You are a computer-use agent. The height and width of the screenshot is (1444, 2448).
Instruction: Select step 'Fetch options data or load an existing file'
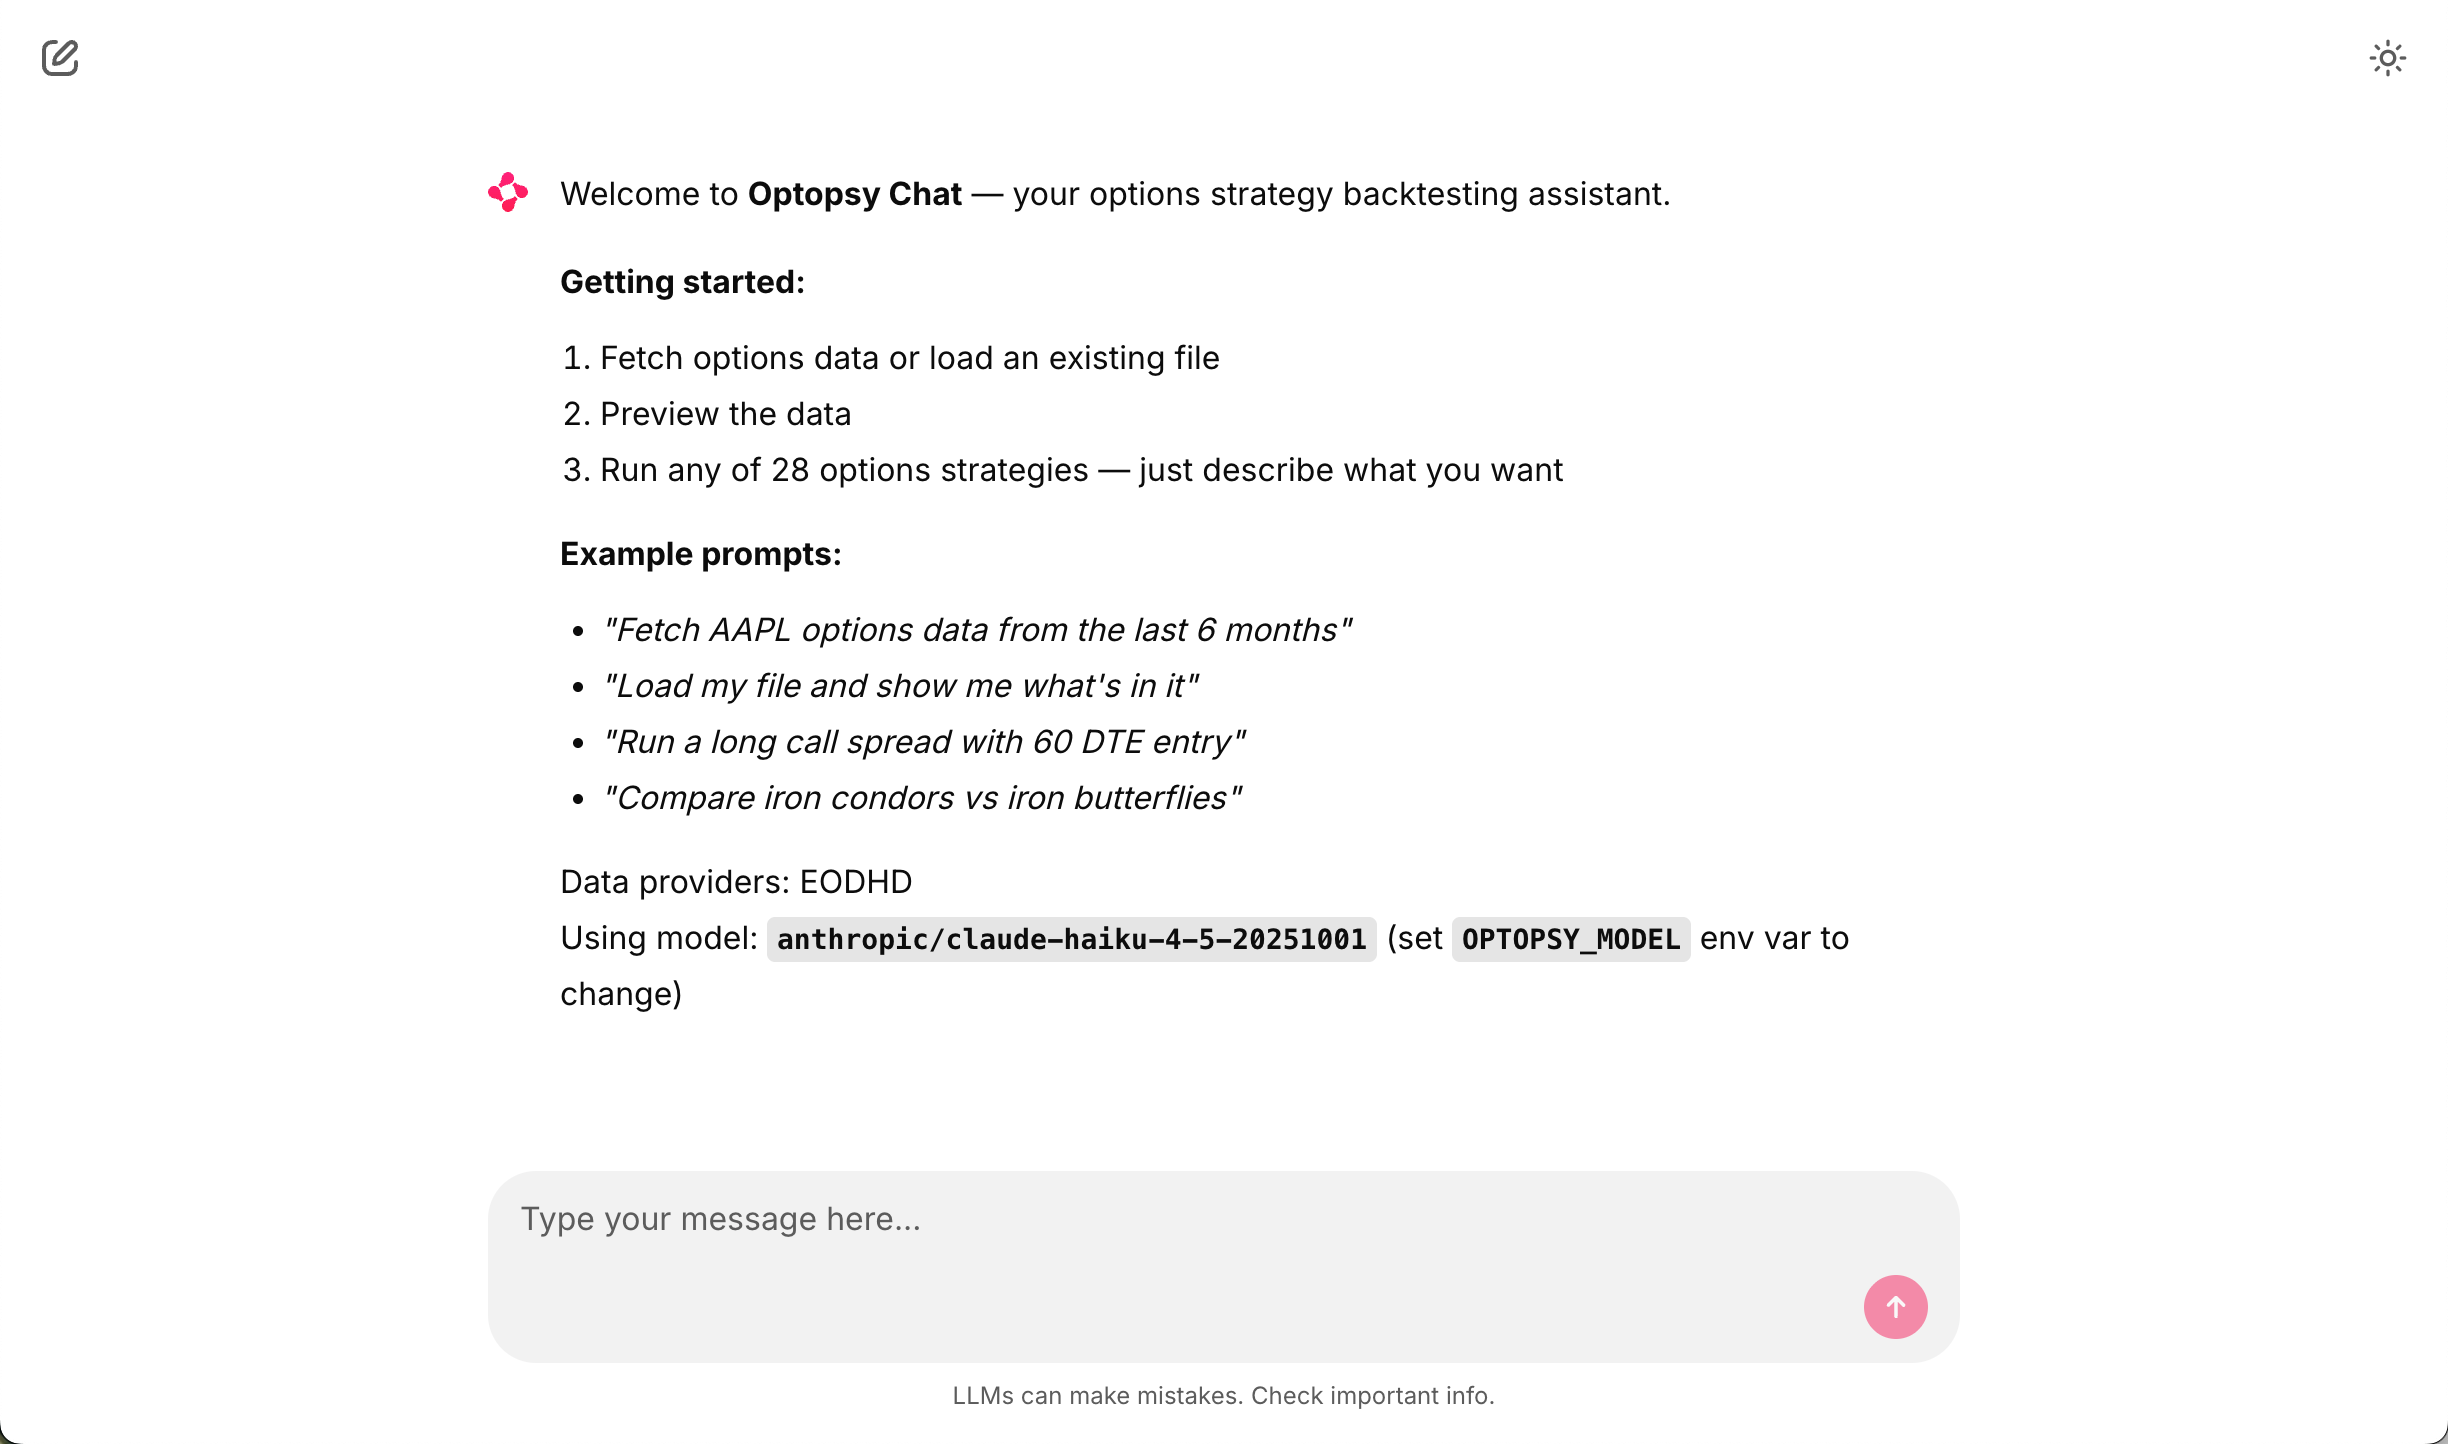pos(909,358)
